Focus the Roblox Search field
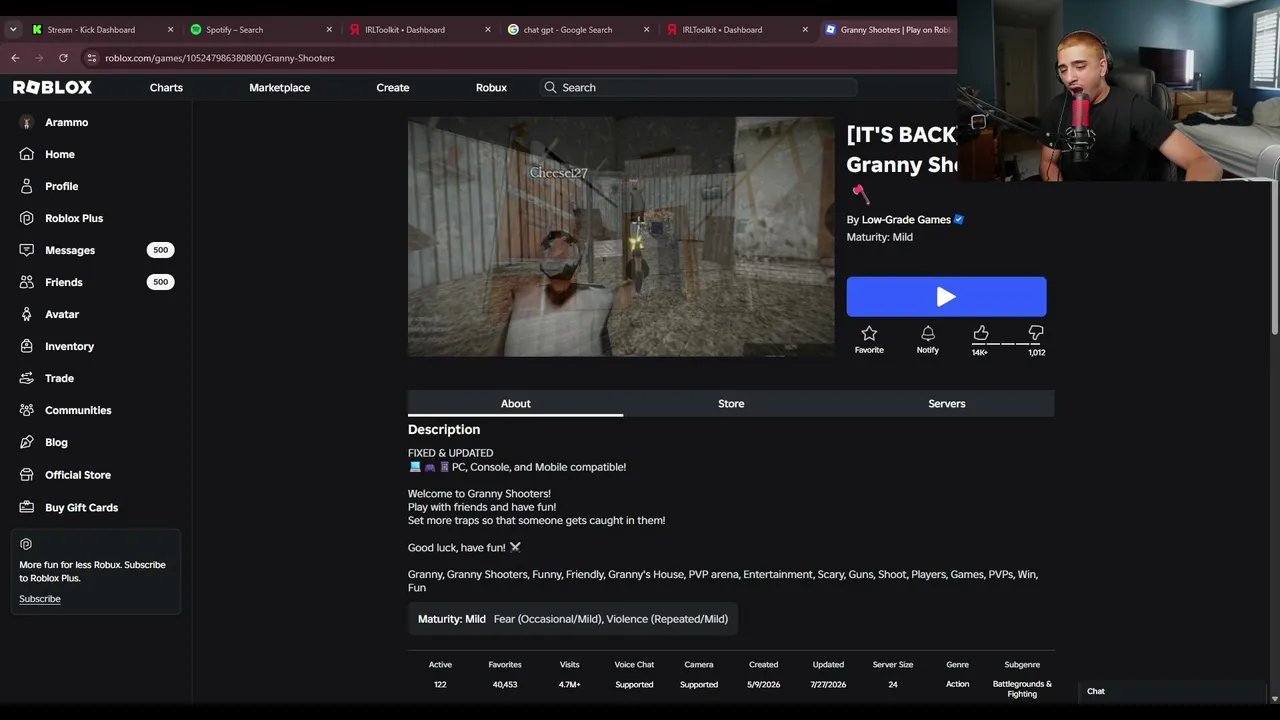 click(698, 88)
